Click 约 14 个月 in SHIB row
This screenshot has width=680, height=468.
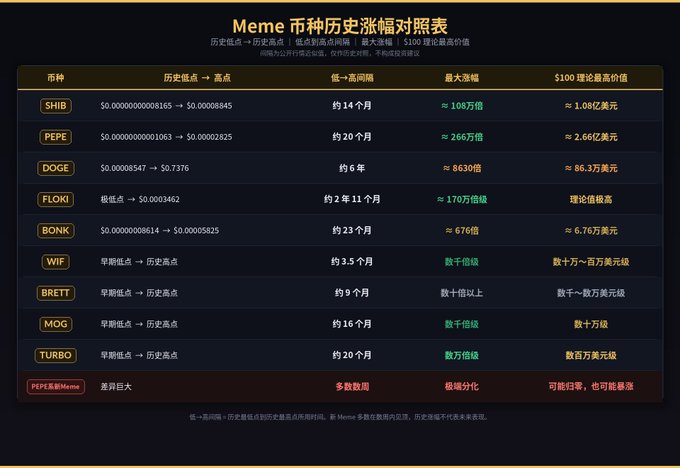352,106
